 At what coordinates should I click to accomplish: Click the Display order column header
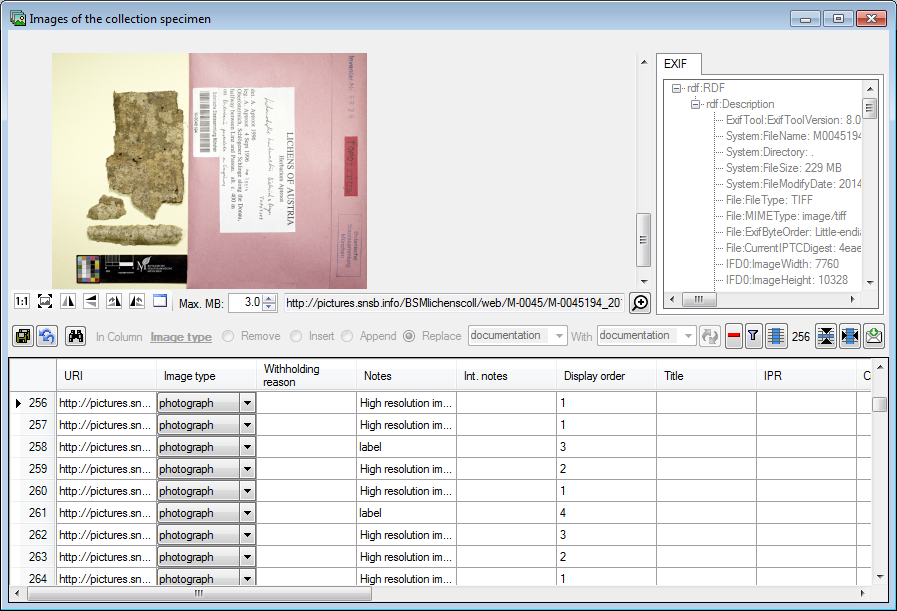pos(596,376)
